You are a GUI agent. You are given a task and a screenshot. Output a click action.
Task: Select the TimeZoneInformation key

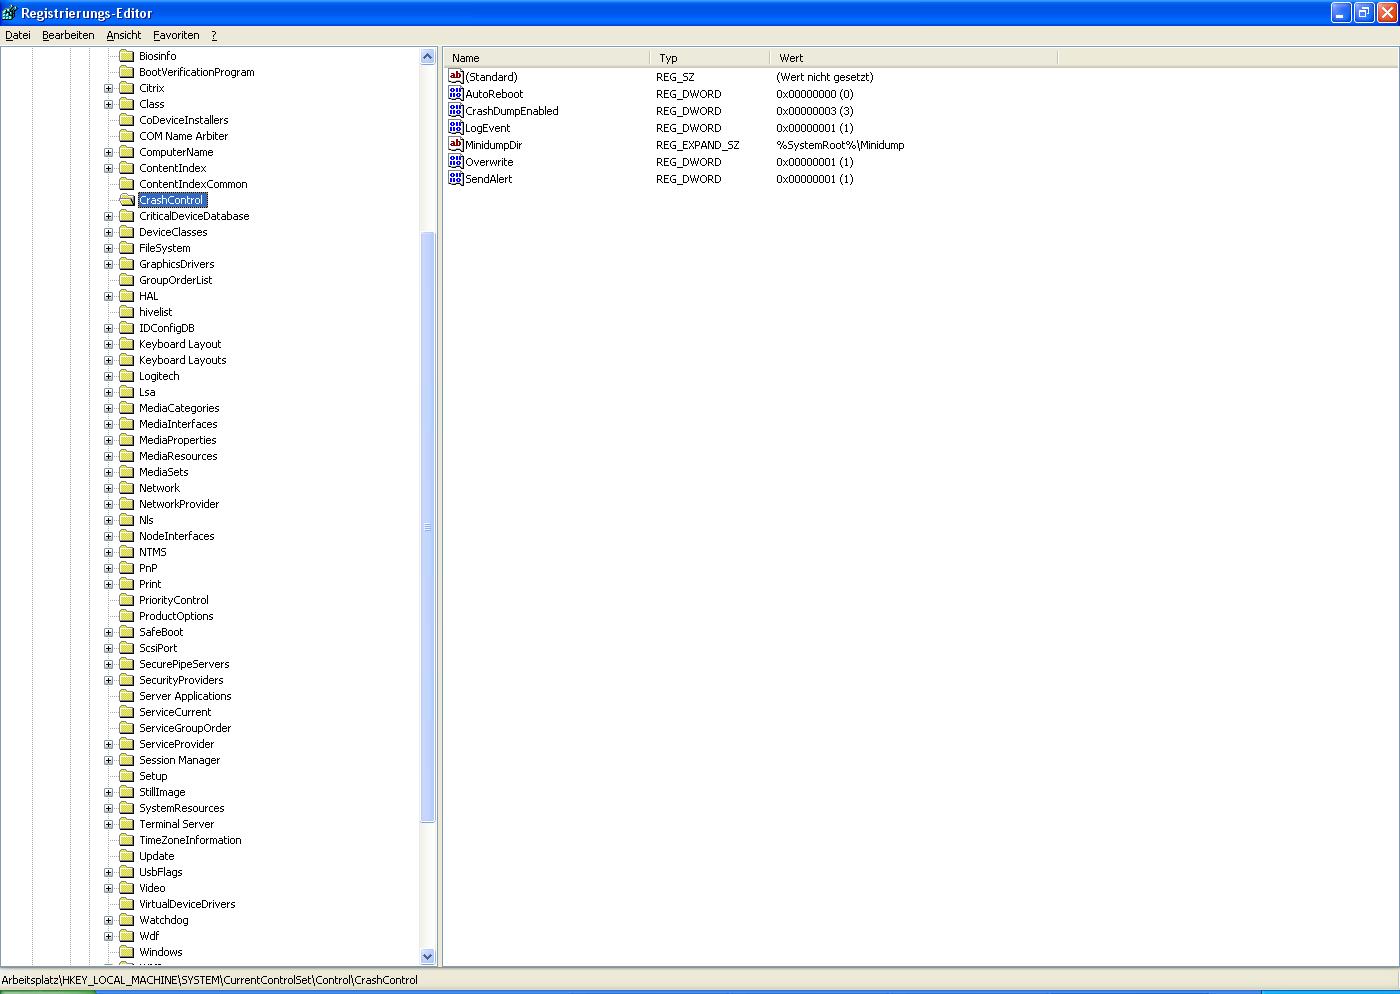[x=190, y=840]
